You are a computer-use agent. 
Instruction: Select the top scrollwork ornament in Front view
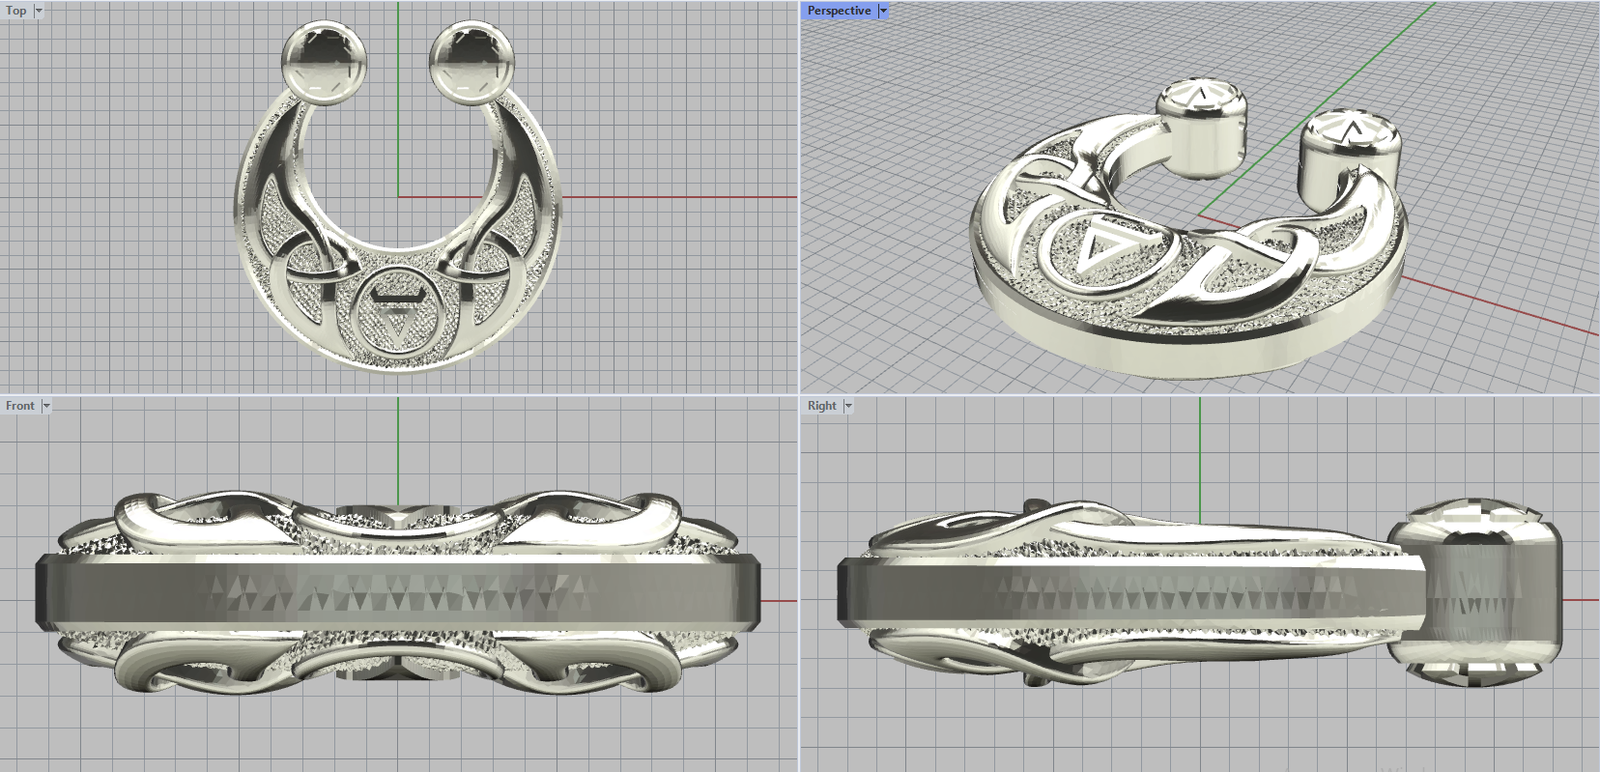[x=400, y=515]
